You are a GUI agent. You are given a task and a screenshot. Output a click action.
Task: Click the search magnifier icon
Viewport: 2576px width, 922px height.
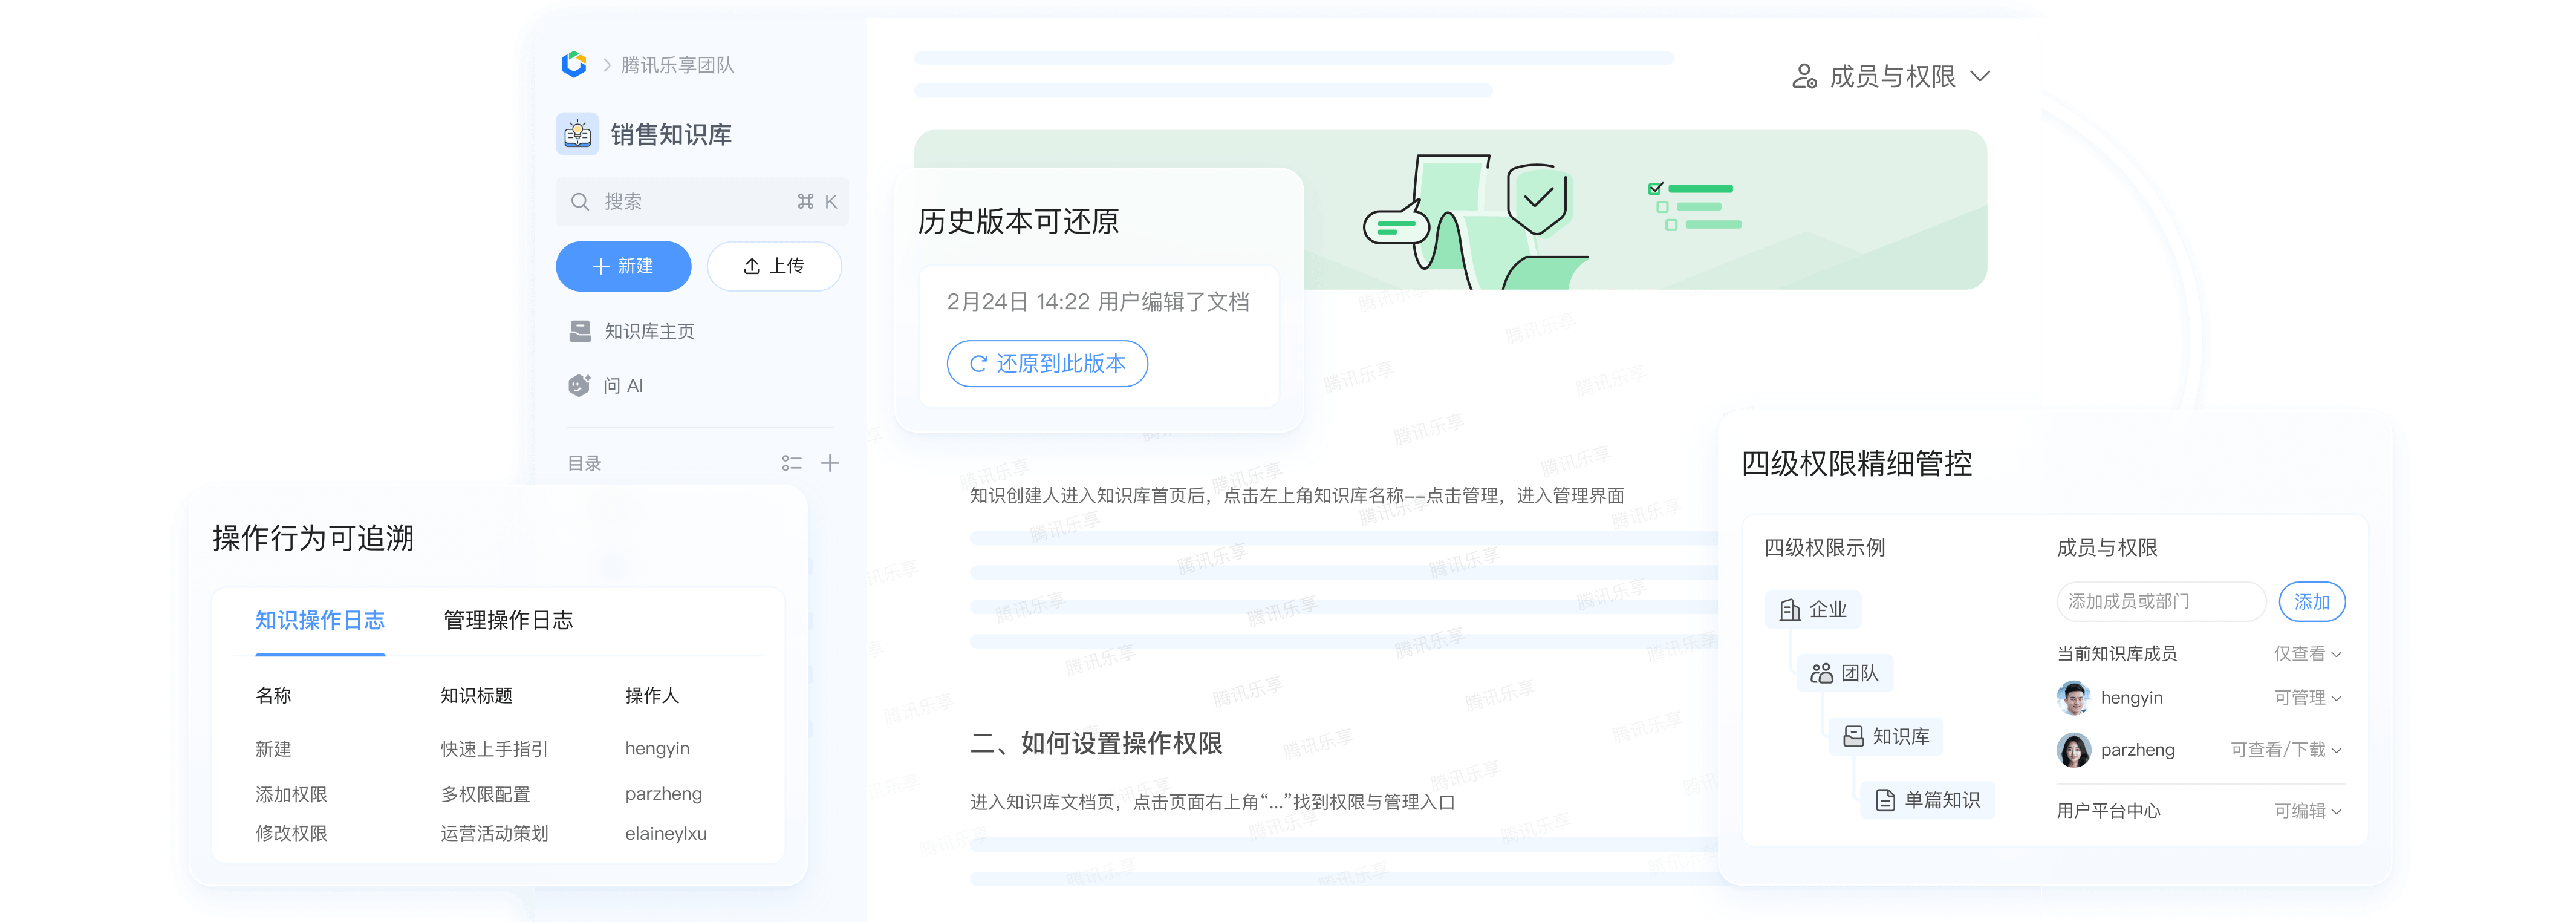pyautogui.click(x=580, y=202)
